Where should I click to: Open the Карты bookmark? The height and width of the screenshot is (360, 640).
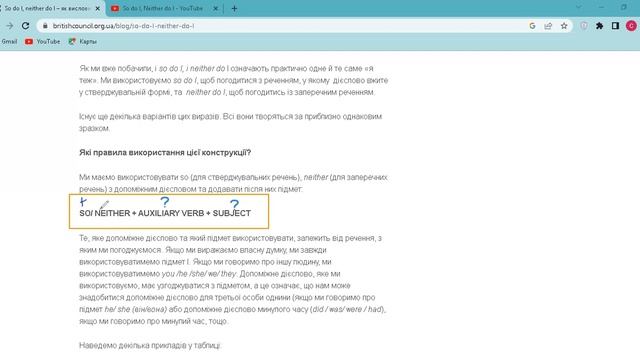click(x=83, y=42)
